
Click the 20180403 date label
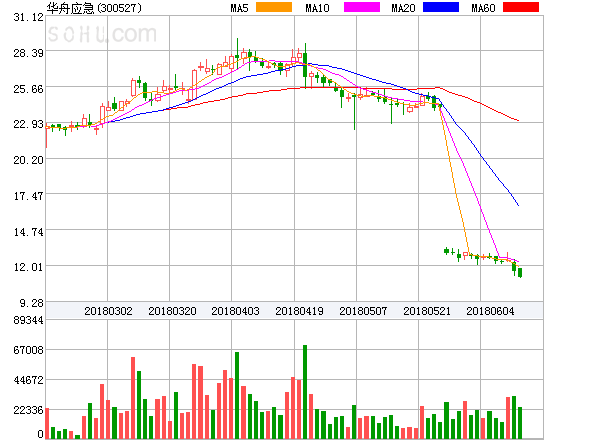pyautogui.click(x=235, y=311)
